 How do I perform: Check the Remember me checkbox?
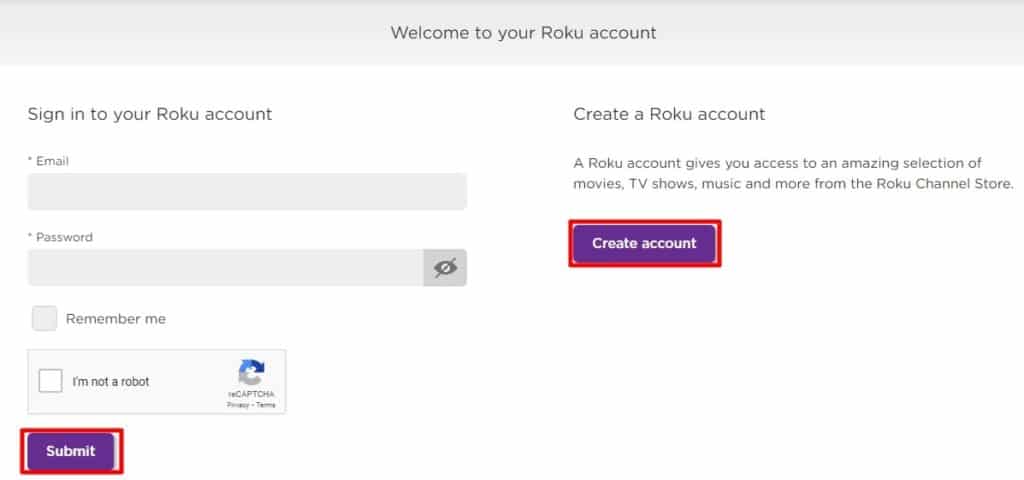click(44, 319)
